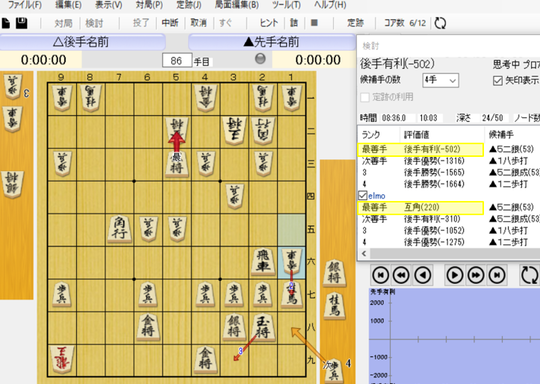Click the 定跡 toolbar button
The width and height of the screenshot is (540, 384).
point(355,23)
